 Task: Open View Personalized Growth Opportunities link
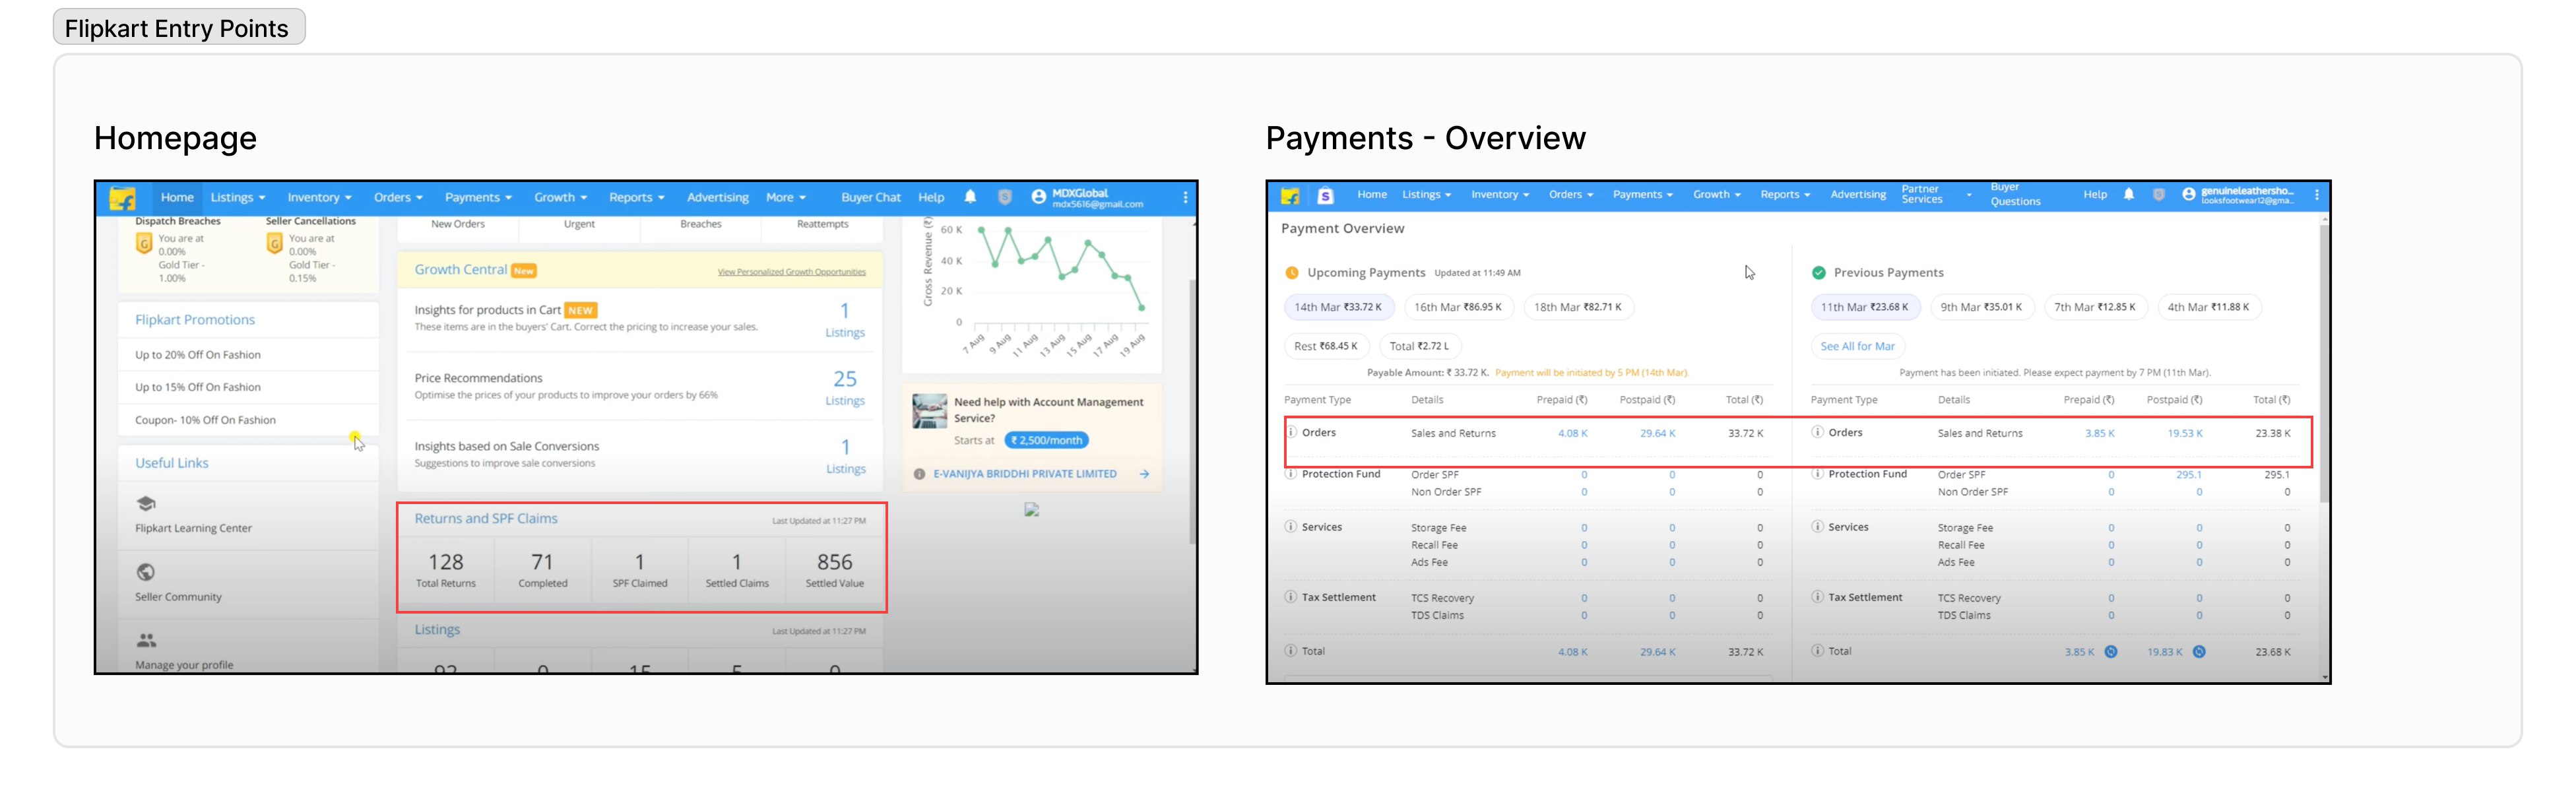pyautogui.click(x=791, y=272)
